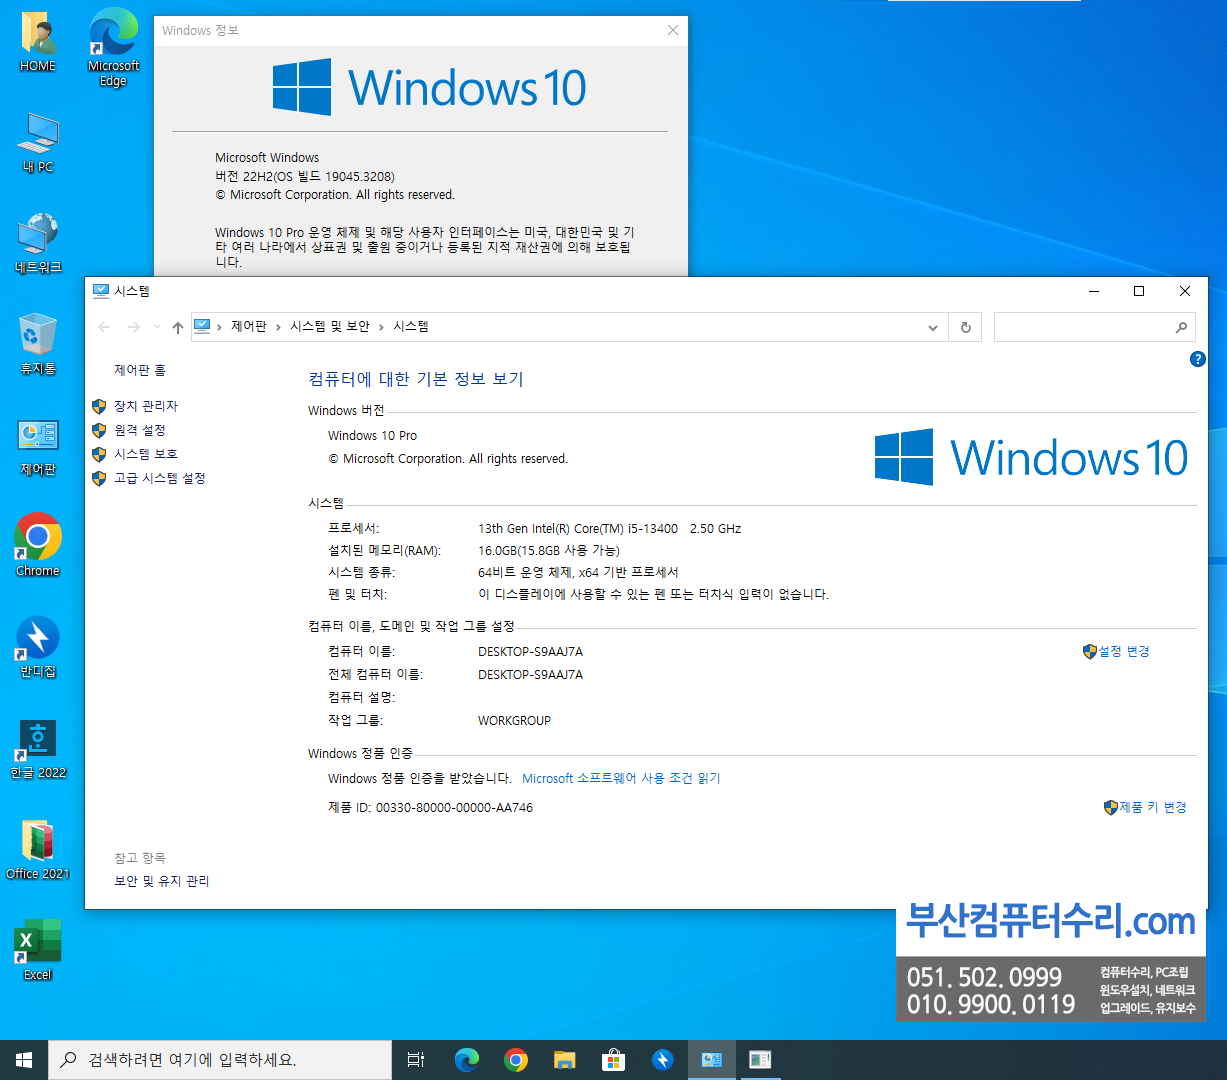Screen dimensions: 1227x1080
Task: Click the 시스템 window title bar icon
Action: (x=101, y=291)
